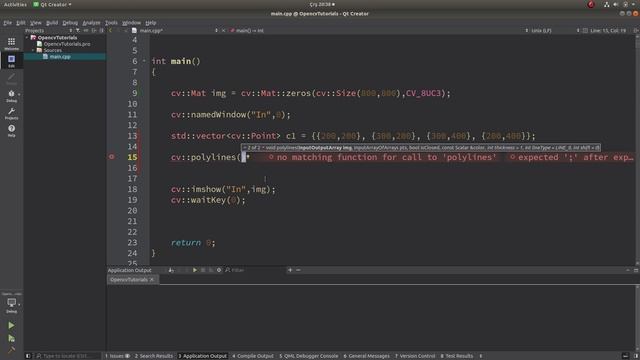Open the Welcome mode
Screen dimensions: 640x360
point(11,43)
